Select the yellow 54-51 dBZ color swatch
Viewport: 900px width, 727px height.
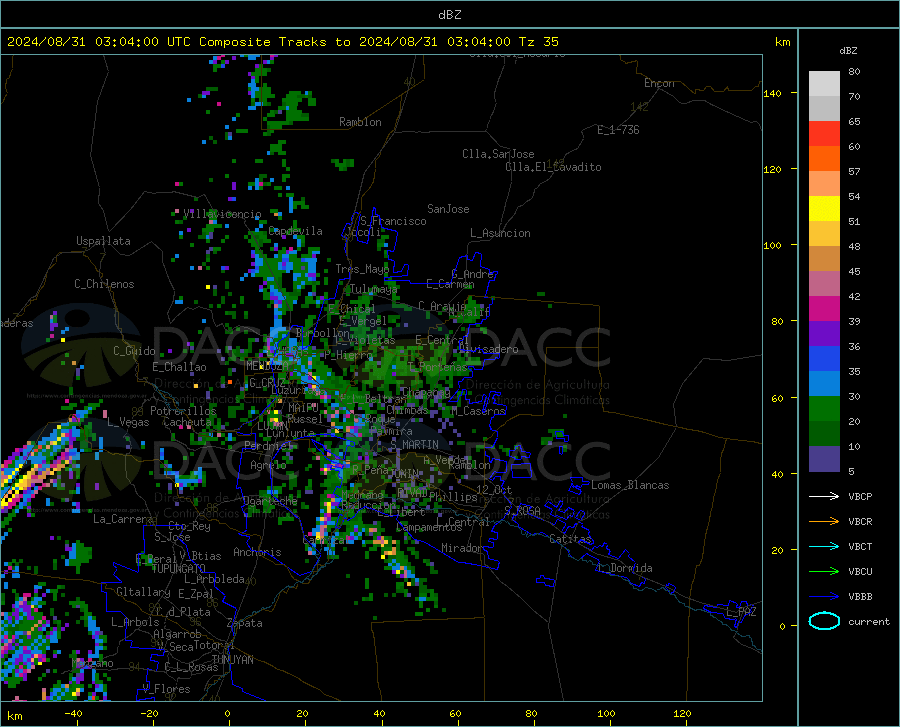824,209
